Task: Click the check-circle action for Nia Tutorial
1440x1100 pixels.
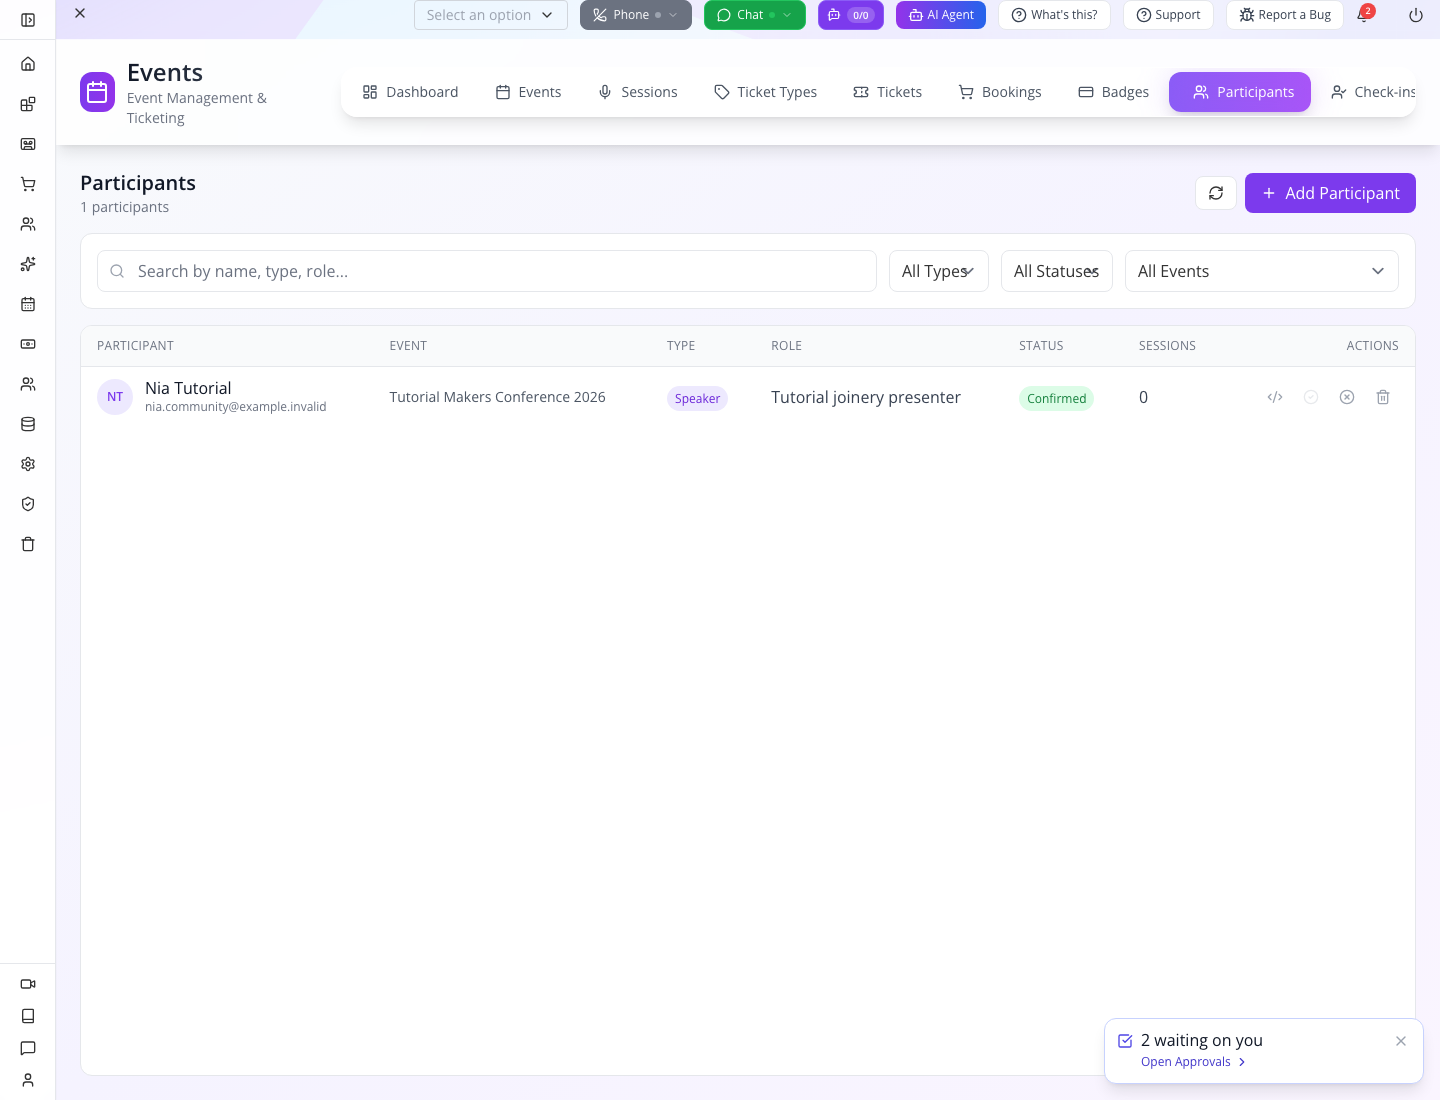Action: click(x=1311, y=397)
